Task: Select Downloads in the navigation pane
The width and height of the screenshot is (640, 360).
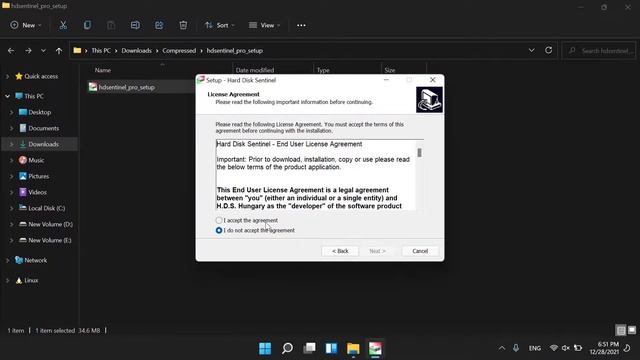Action: 43,144
